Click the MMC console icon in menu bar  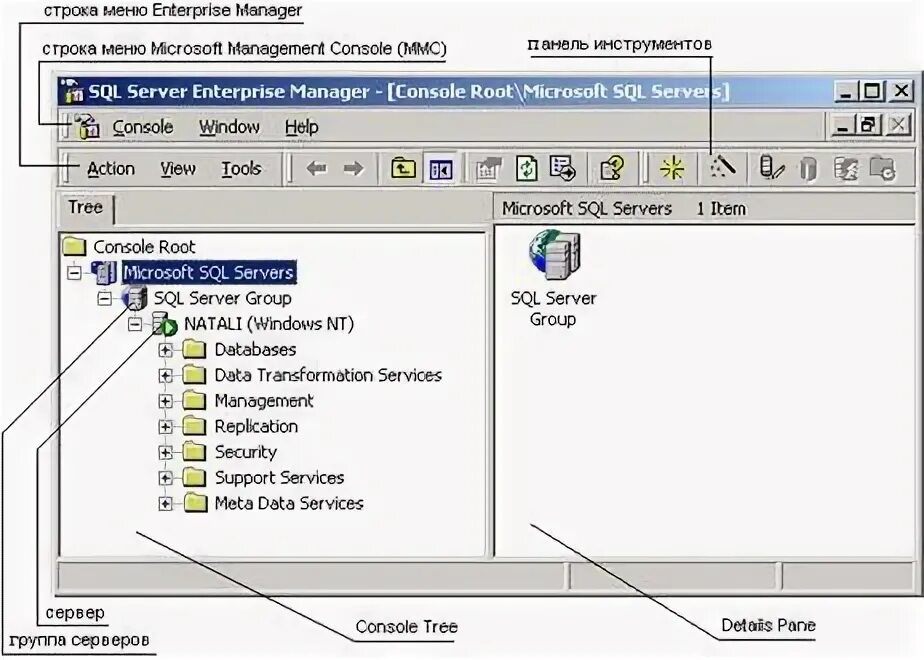pos(87,127)
